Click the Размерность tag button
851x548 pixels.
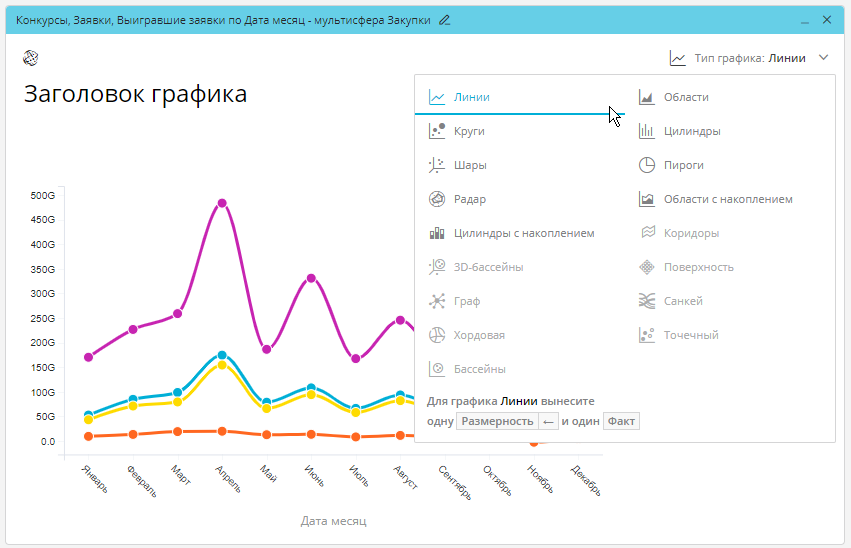tap(497, 421)
